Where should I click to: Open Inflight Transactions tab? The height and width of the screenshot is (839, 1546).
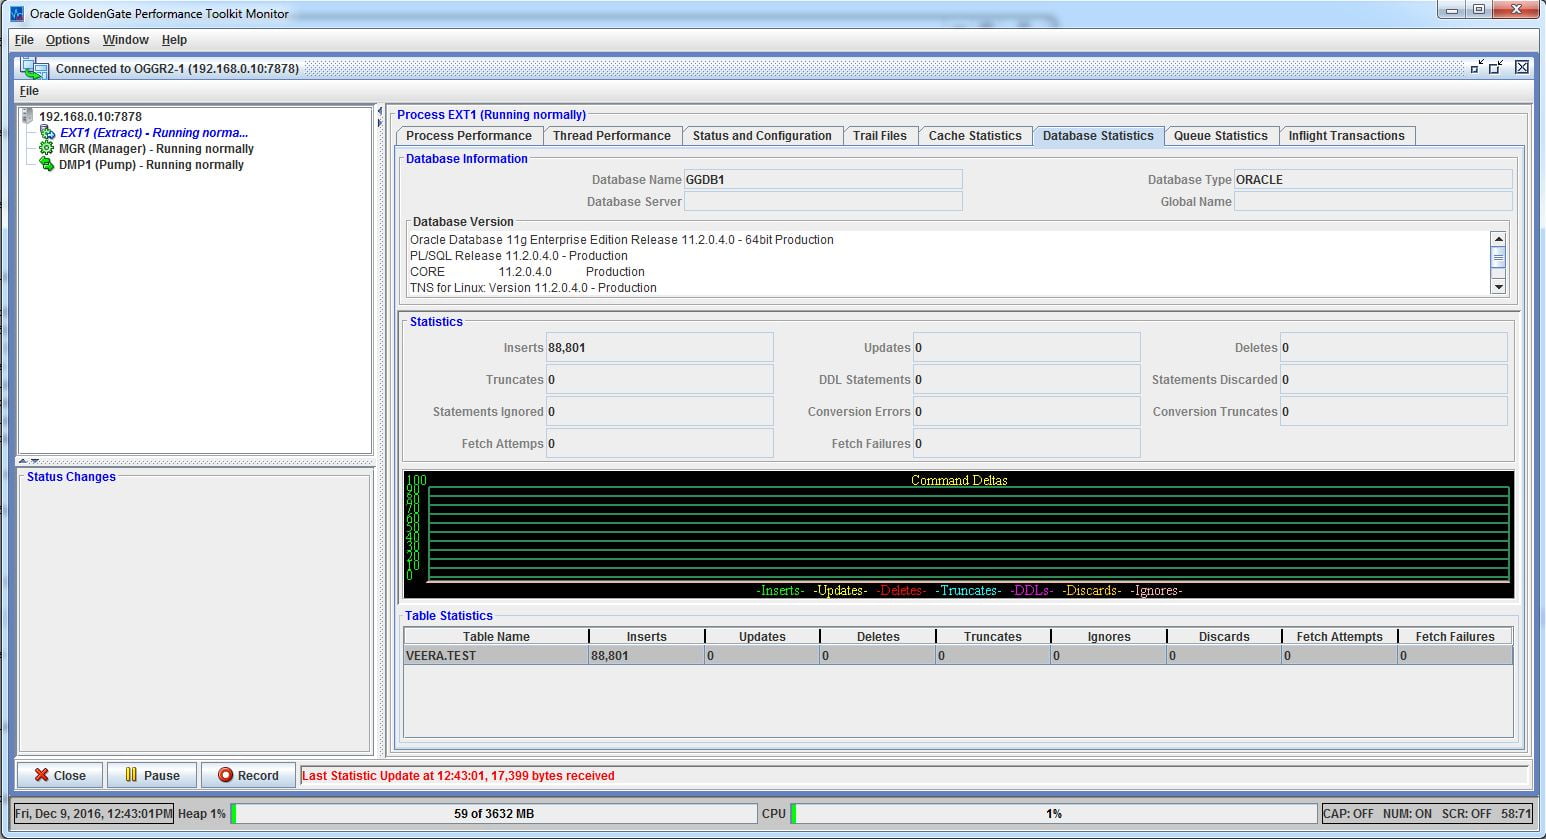[x=1346, y=136]
